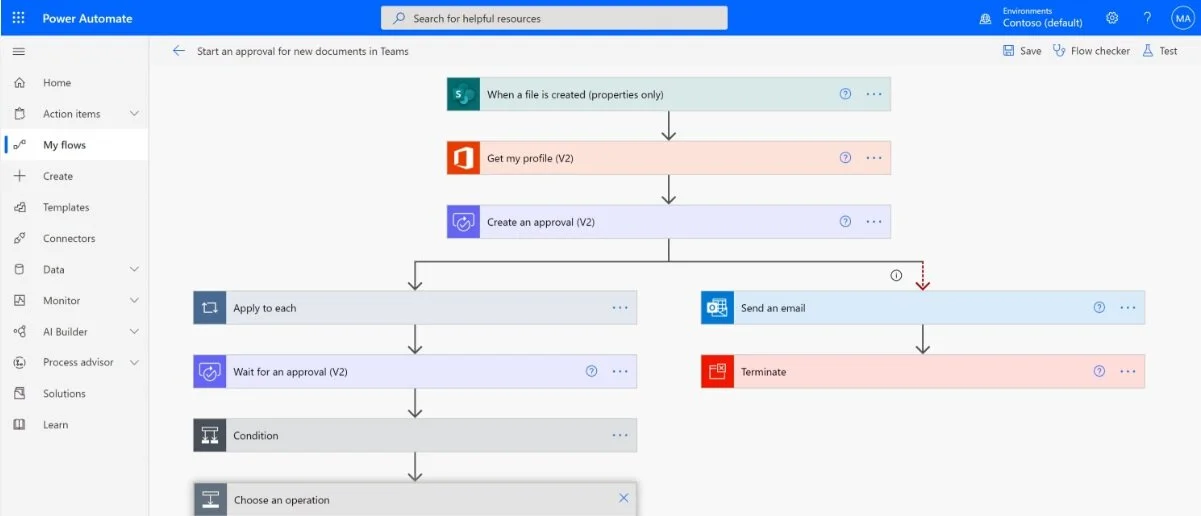The width and height of the screenshot is (1201, 516).
Task: Click the Save button
Action: pyautogui.click(x=1022, y=51)
